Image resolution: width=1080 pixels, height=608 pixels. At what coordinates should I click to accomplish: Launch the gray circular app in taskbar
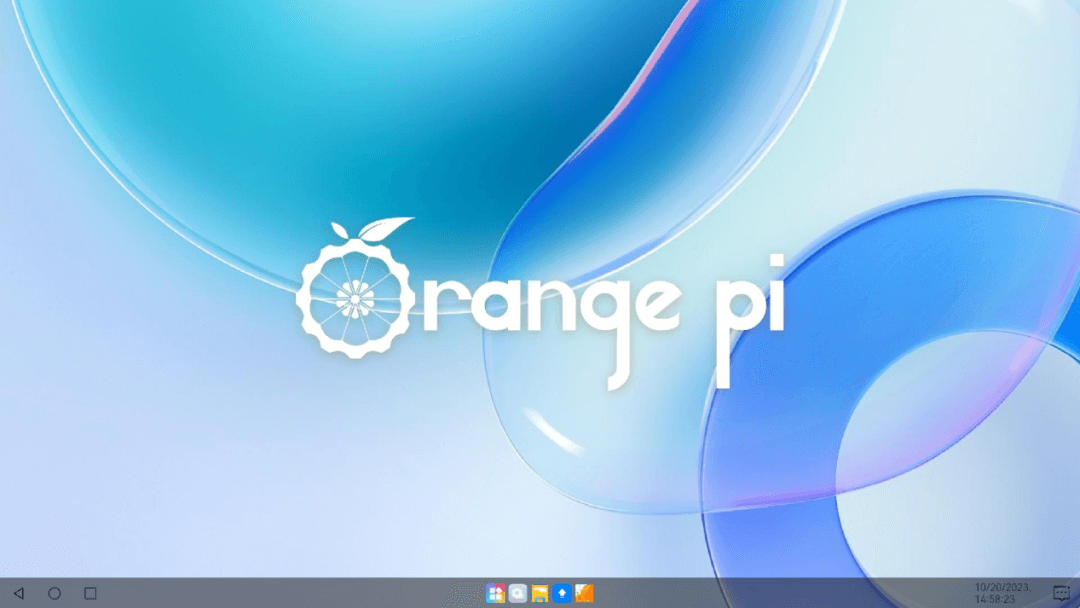[518, 593]
